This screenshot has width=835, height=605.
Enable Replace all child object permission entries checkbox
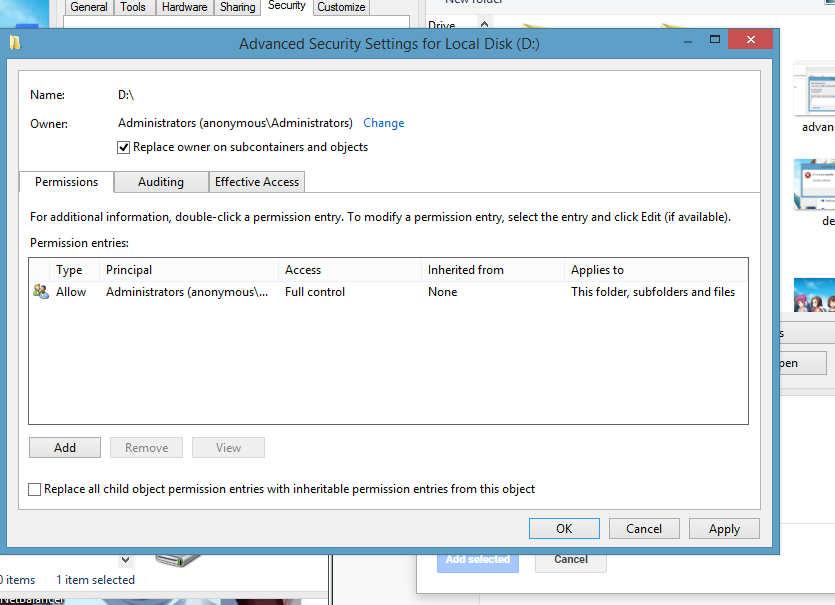pyautogui.click(x=35, y=489)
